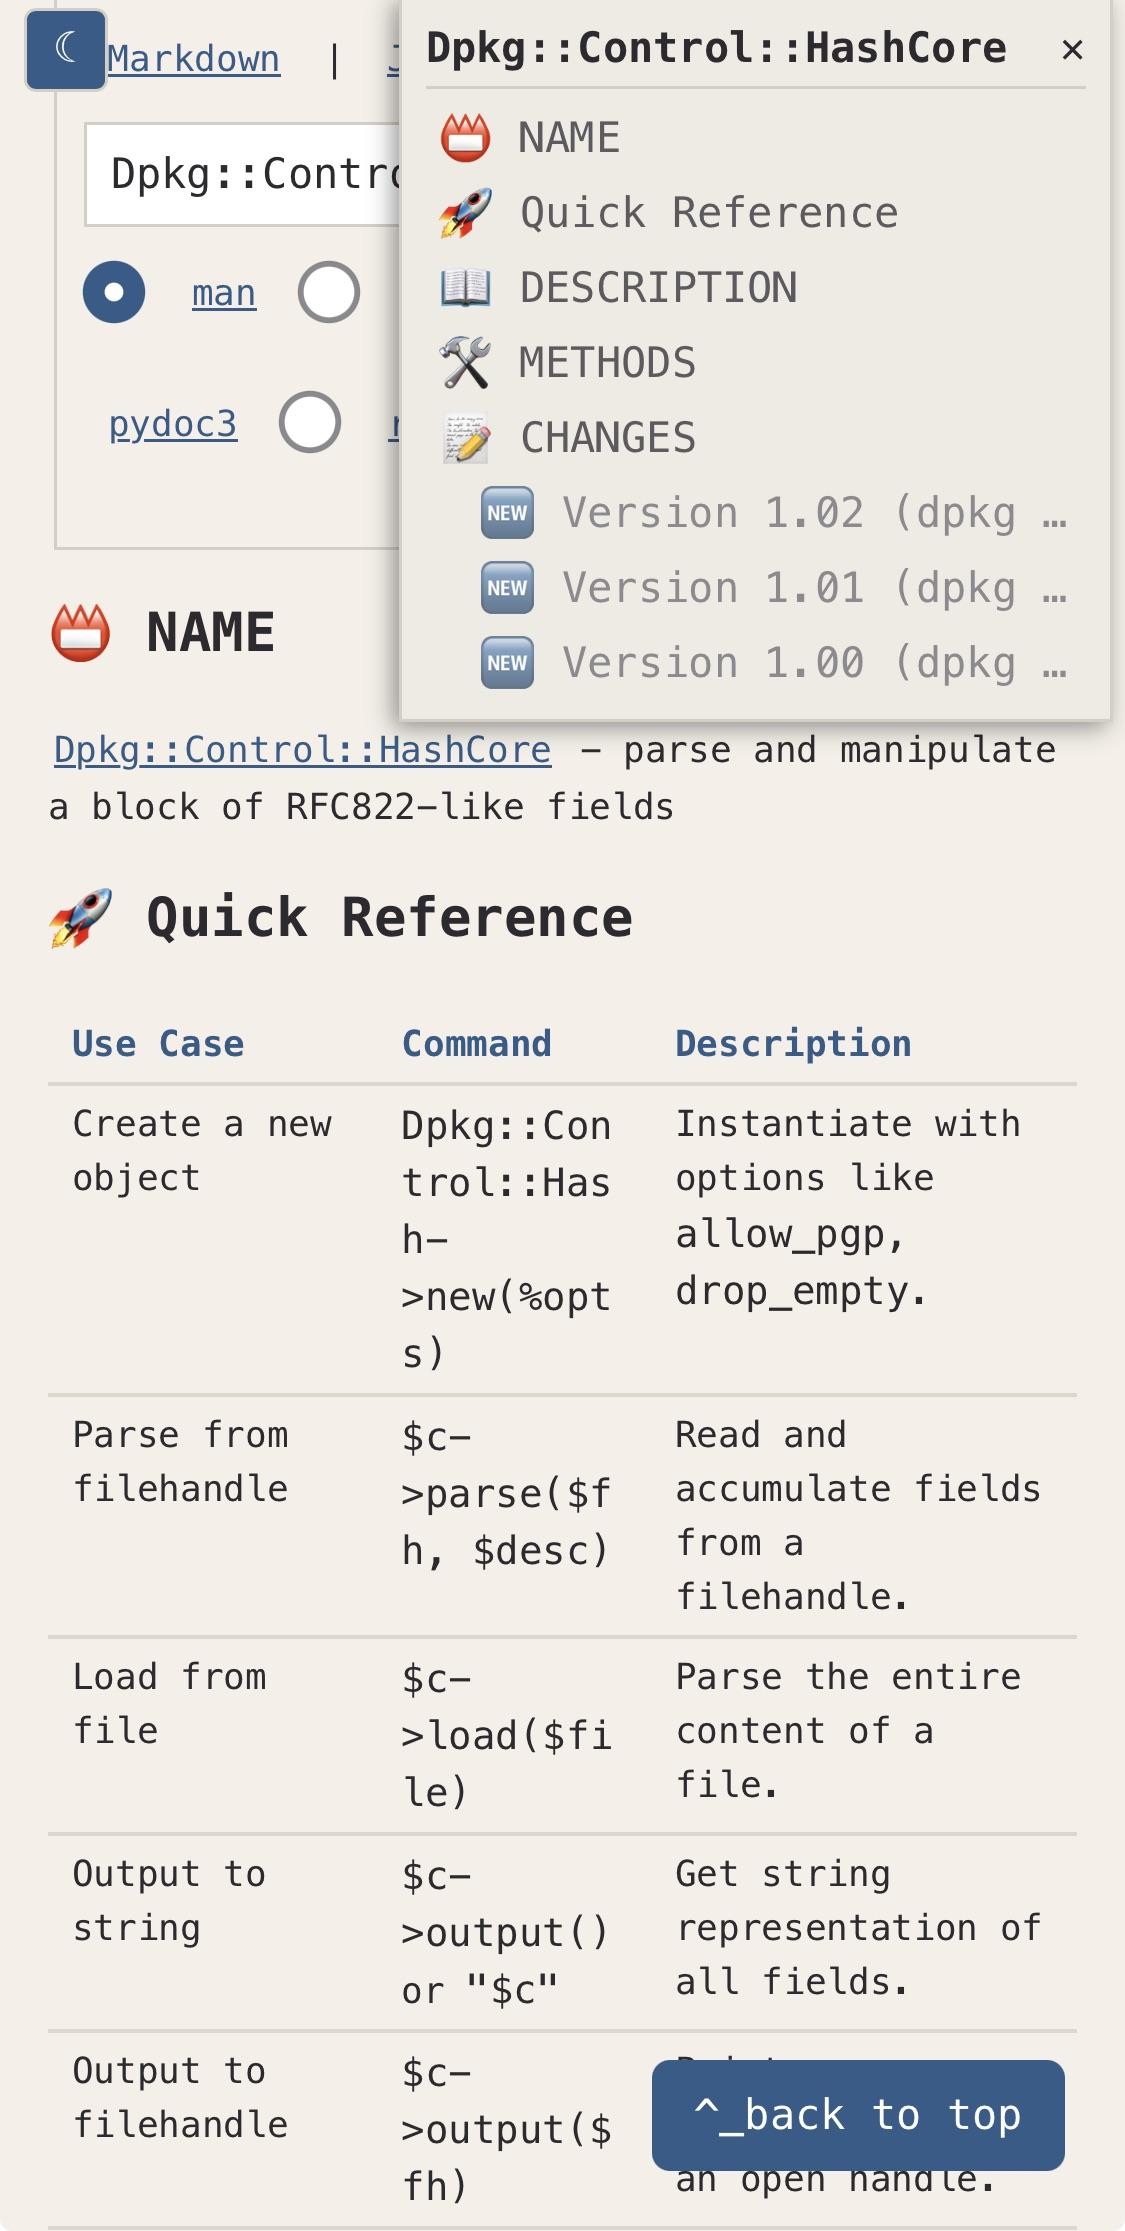Click the $c->output() or "$c" cell
The height and width of the screenshot is (2231, 1125).
click(505, 1933)
